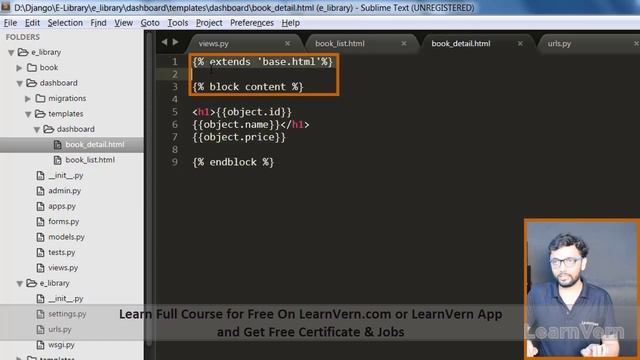
Task: Open wsgi.py in the sidebar
Action: click(61, 345)
